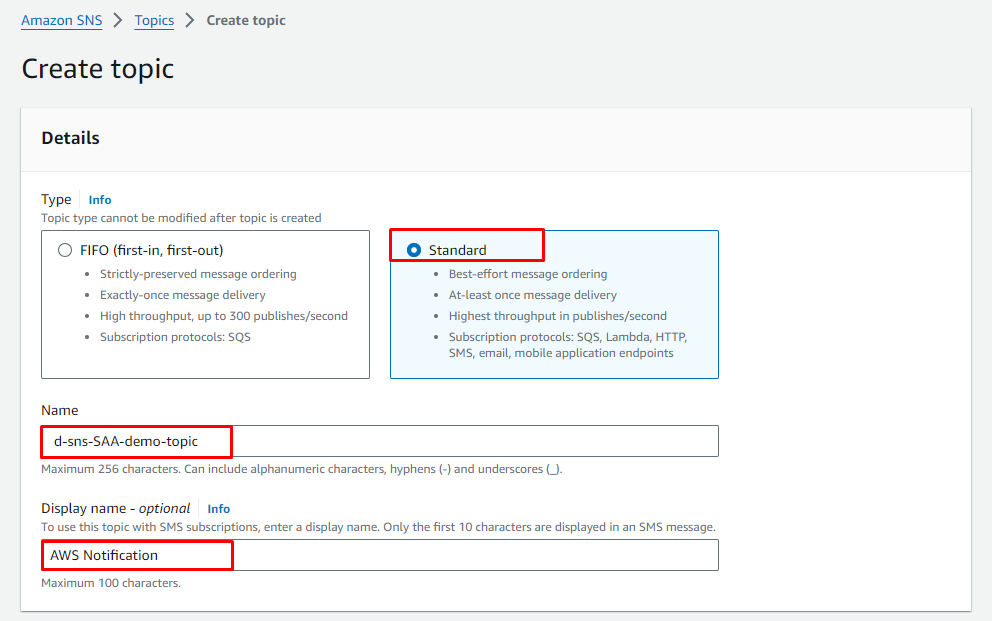Click the Create topic breadcrumb item
This screenshot has height=621, width=992.
click(x=246, y=20)
